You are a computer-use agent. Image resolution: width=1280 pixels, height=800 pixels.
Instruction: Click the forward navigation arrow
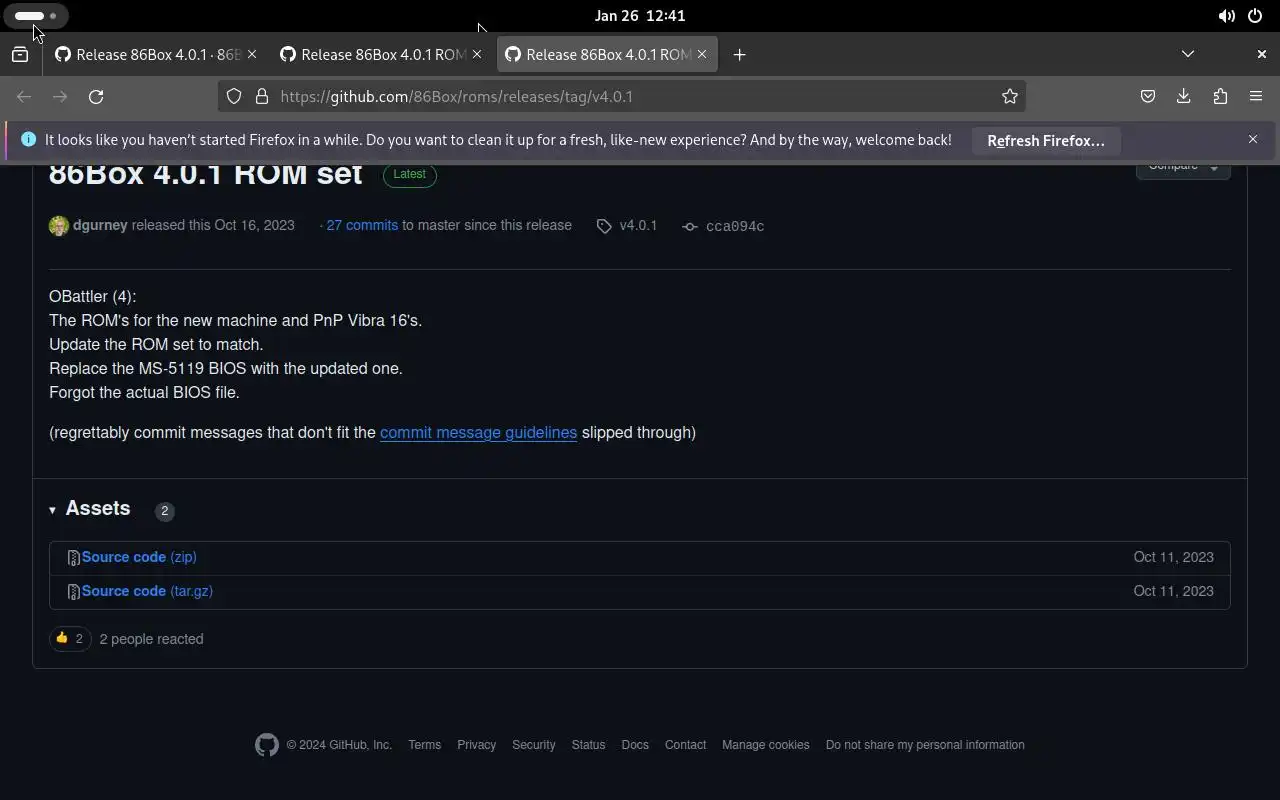click(x=60, y=97)
